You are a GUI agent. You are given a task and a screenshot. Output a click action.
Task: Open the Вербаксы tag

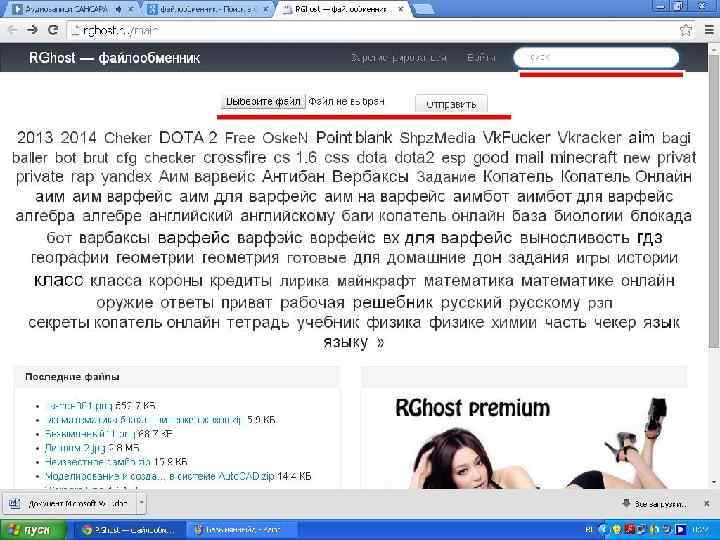pos(371,176)
